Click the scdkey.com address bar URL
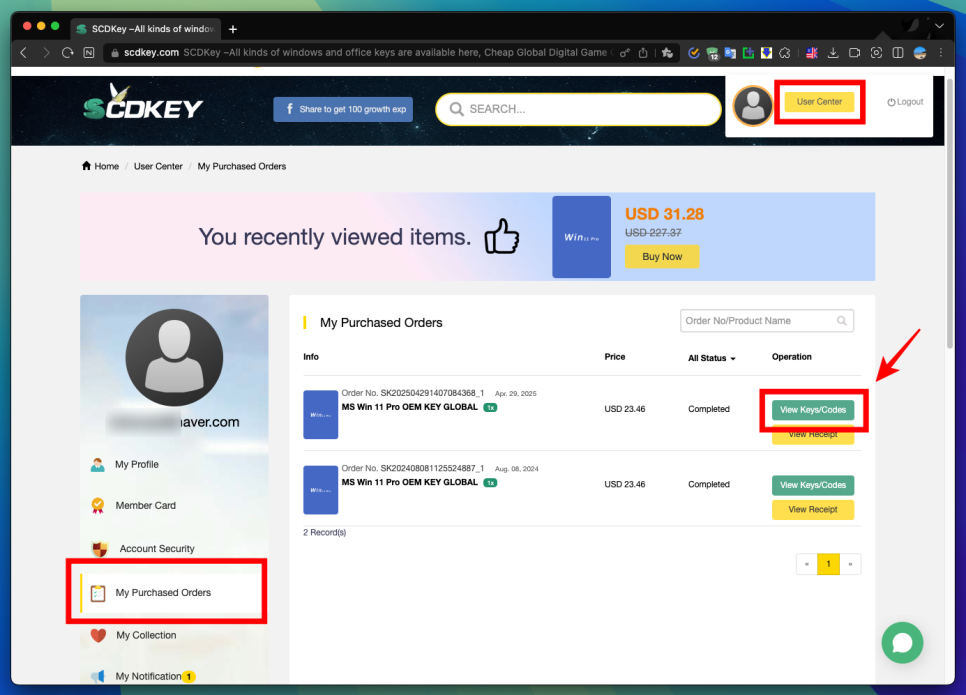This screenshot has height=695, width=966. point(151,53)
